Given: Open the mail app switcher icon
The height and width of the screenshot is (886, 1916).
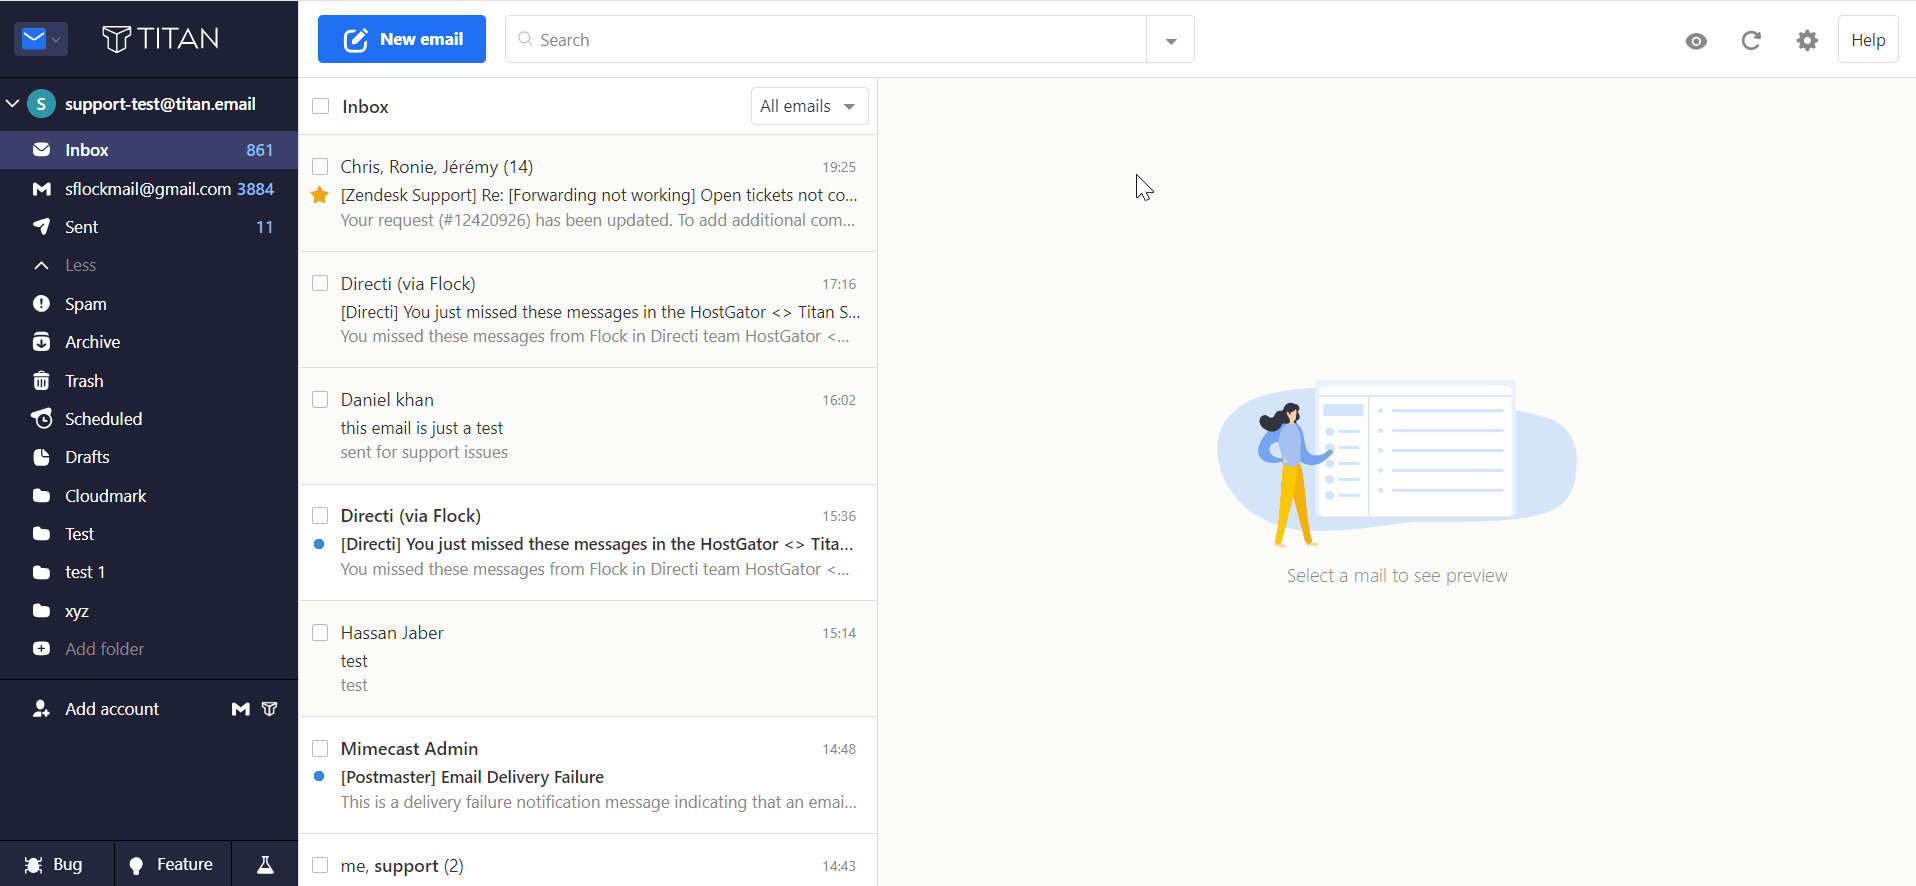Looking at the screenshot, I should pyautogui.click(x=41, y=39).
